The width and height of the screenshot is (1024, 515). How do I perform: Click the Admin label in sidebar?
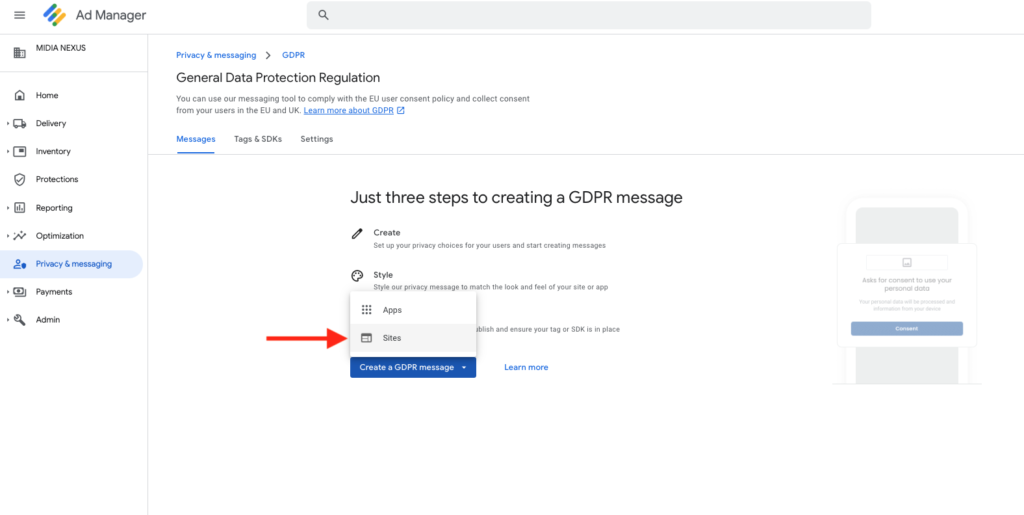48,320
